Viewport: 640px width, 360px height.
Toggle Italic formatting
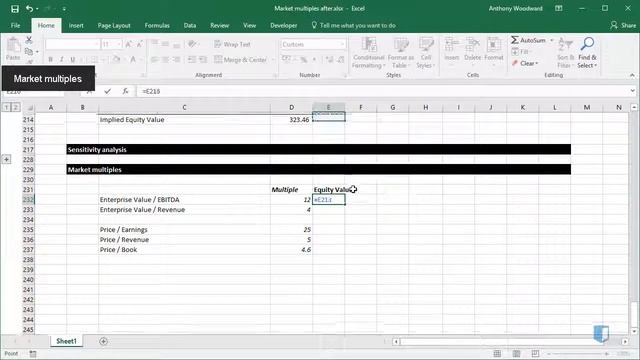pos(62,60)
